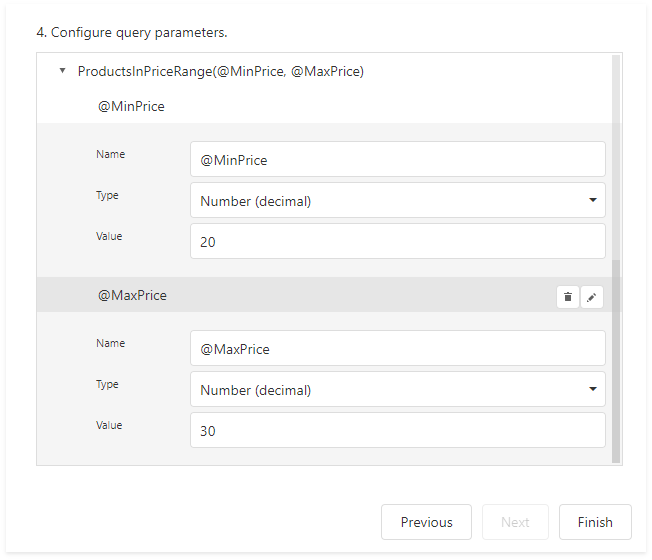The width and height of the screenshot is (652, 560).
Task: Click the disabled Next button
Action: coord(515,522)
